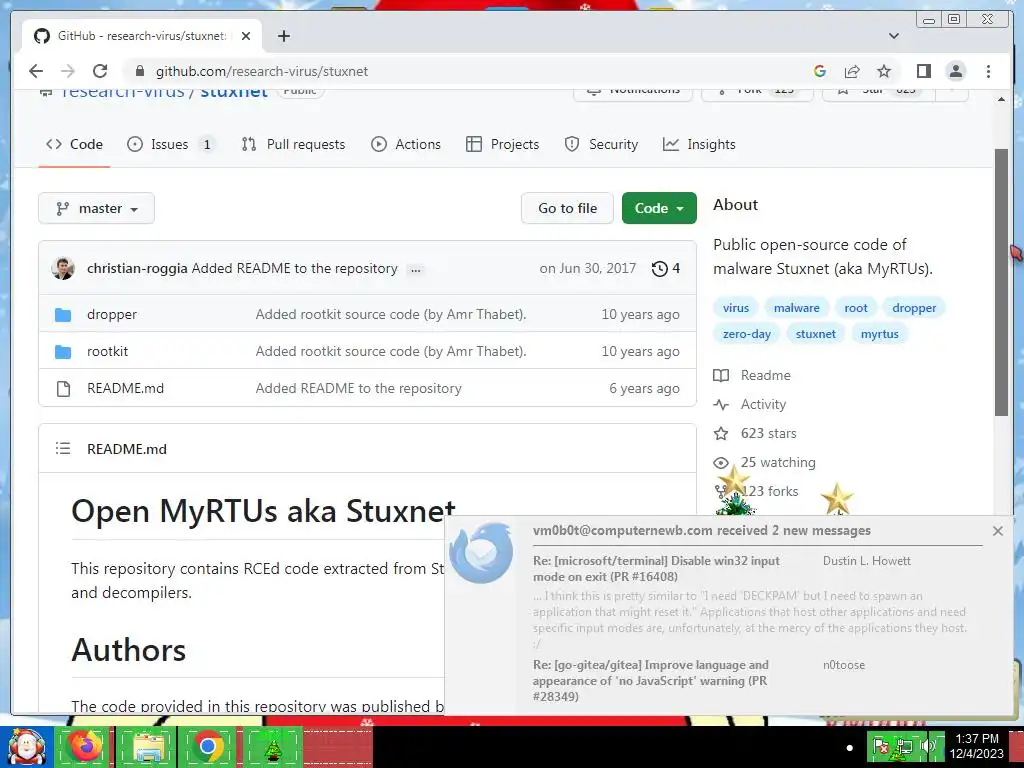Click the README.md file icon
Screen dimensions: 1024x768
pyautogui.click(x=63, y=389)
